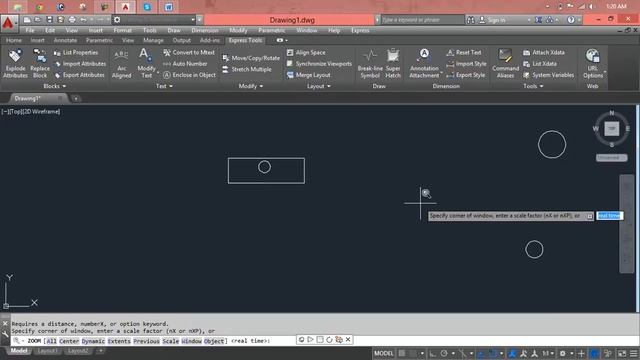Viewport: 640px width, 360px height.
Task: Click Synchronize Viewports
Action: point(319,64)
